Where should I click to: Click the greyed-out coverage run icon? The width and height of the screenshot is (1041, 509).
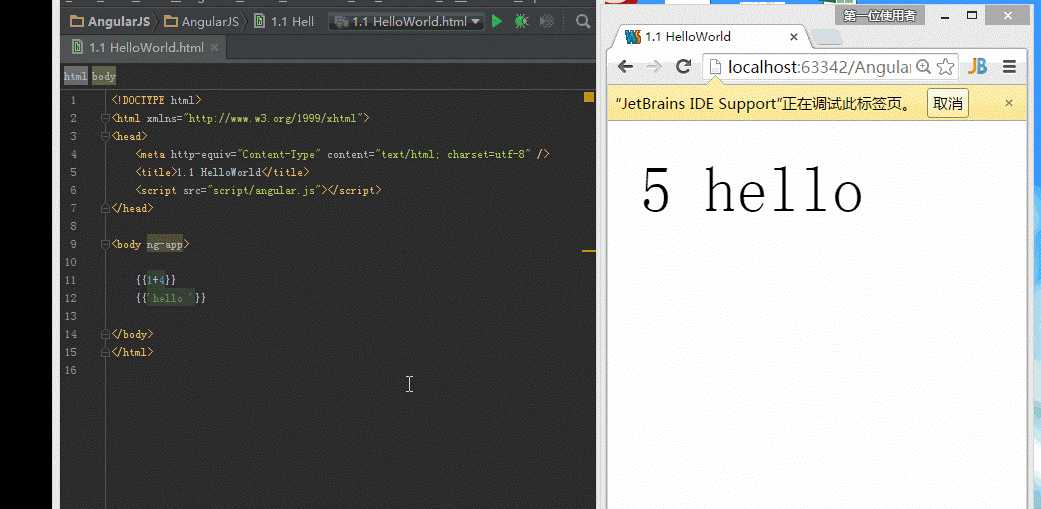pyautogui.click(x=546, y=22)
